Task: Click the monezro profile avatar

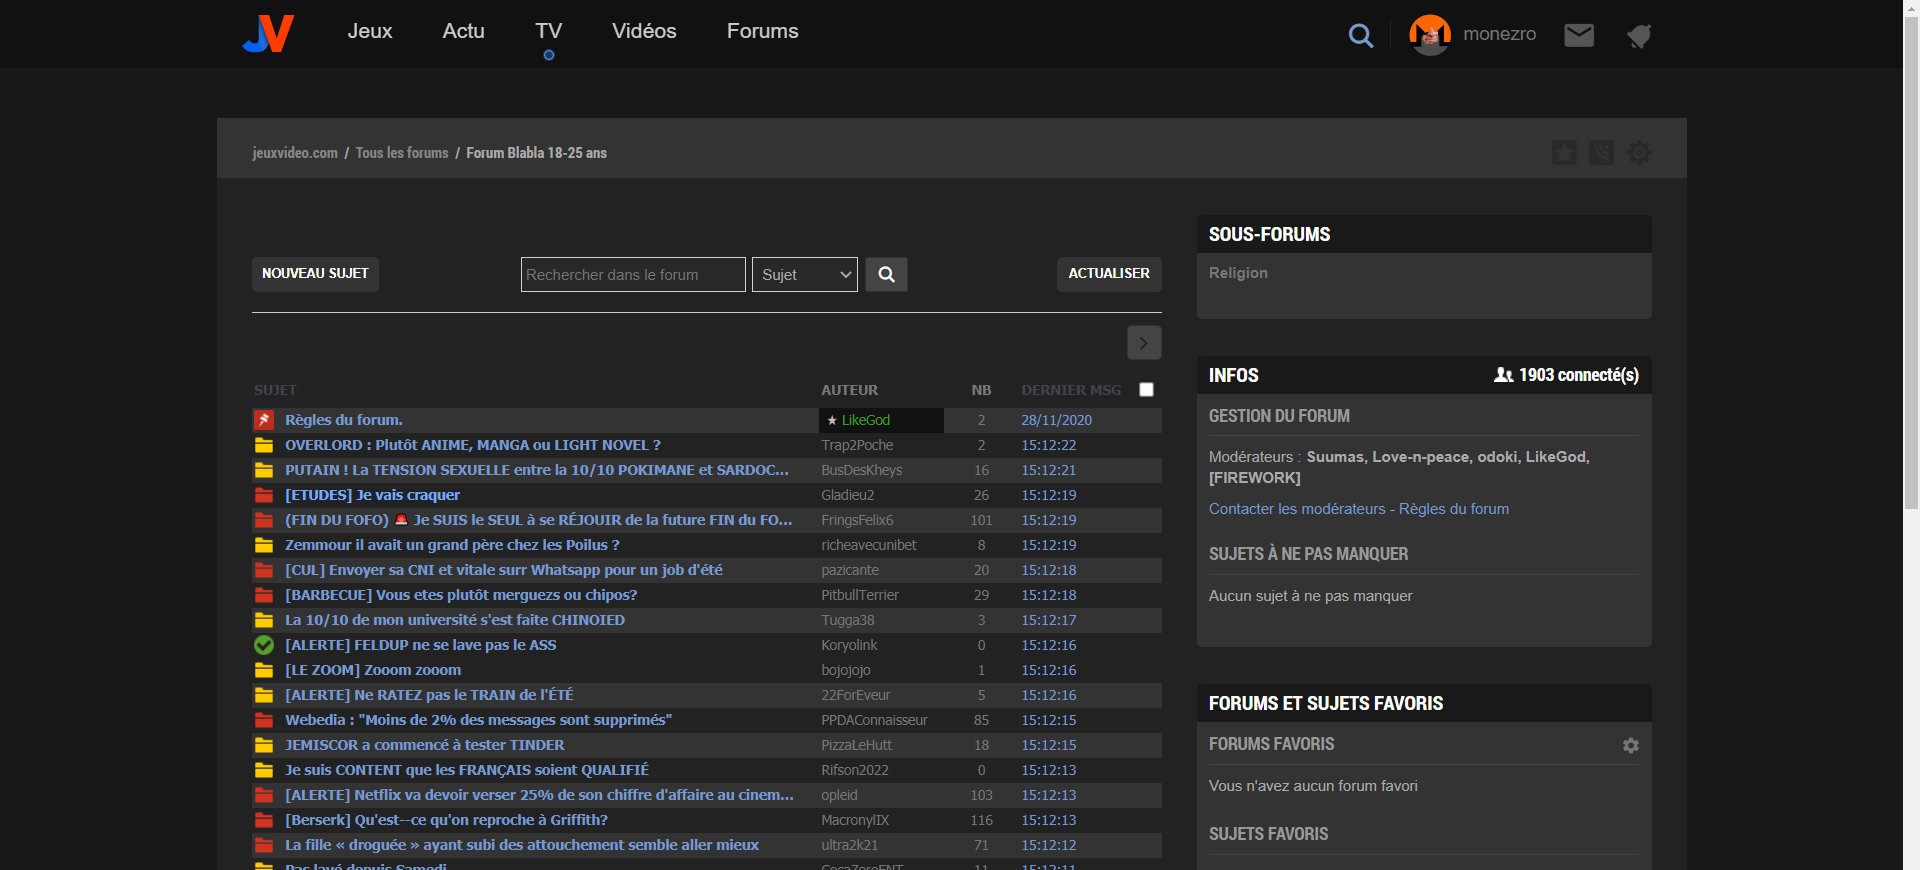Action: click(x=1430, y=35)
